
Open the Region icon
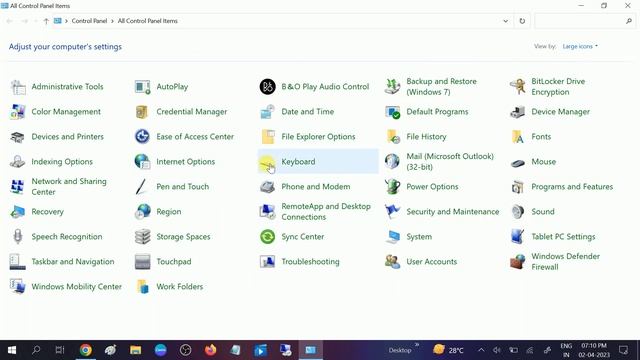[142, 212]
